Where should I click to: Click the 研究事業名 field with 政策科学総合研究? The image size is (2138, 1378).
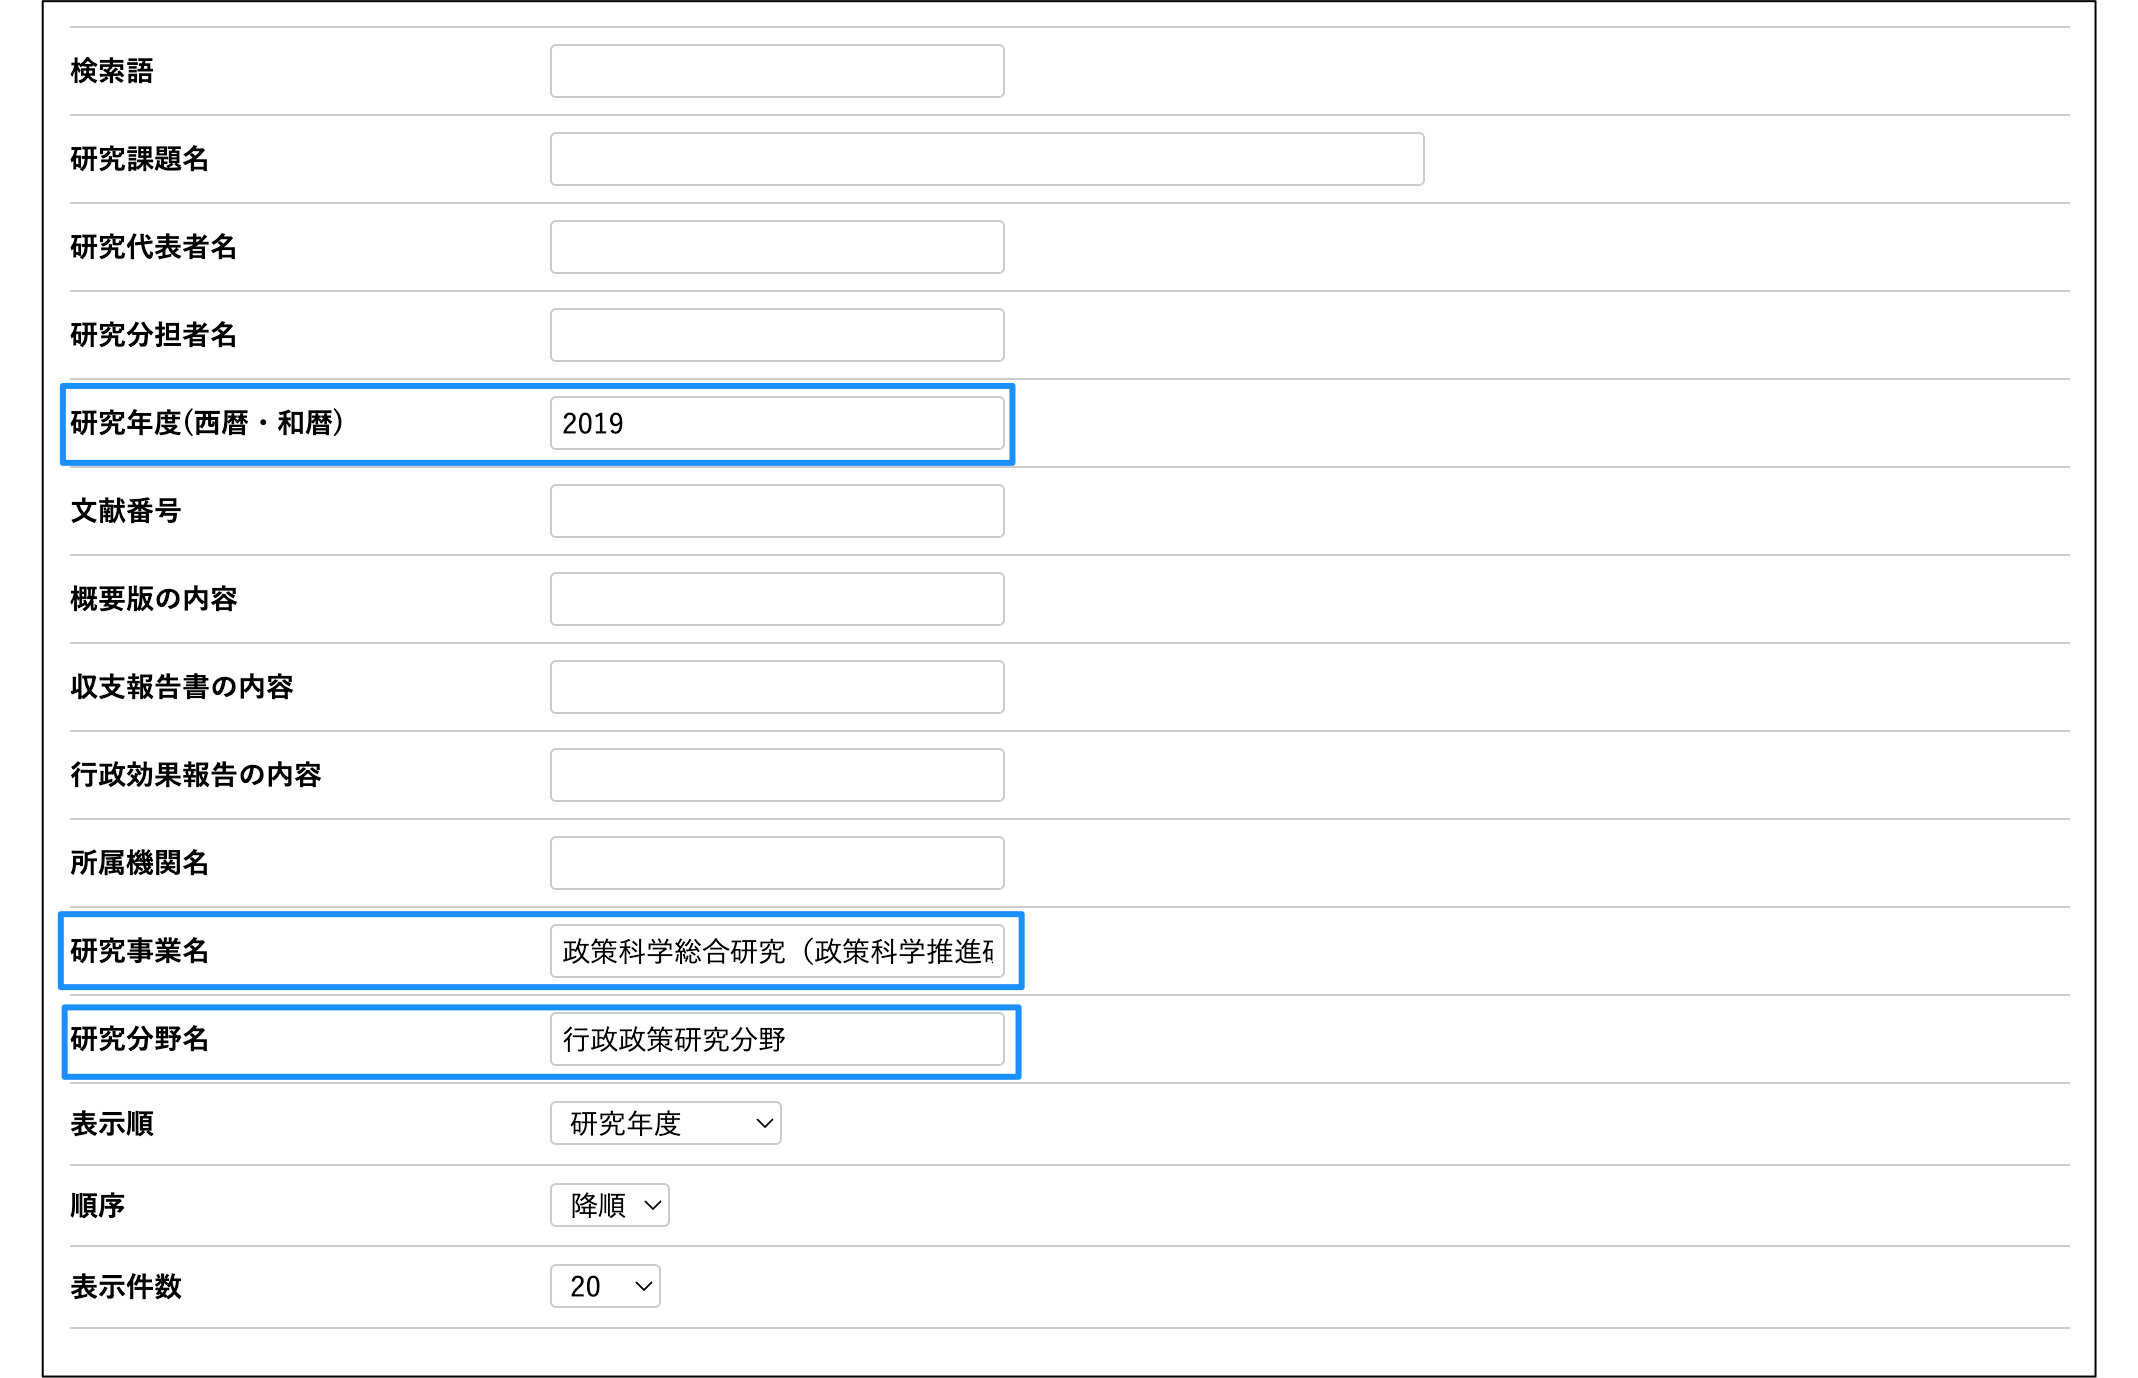[x=776, y=951]
